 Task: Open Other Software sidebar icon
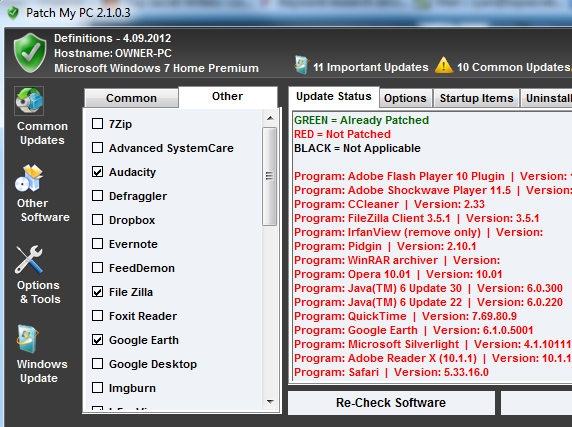29,178
